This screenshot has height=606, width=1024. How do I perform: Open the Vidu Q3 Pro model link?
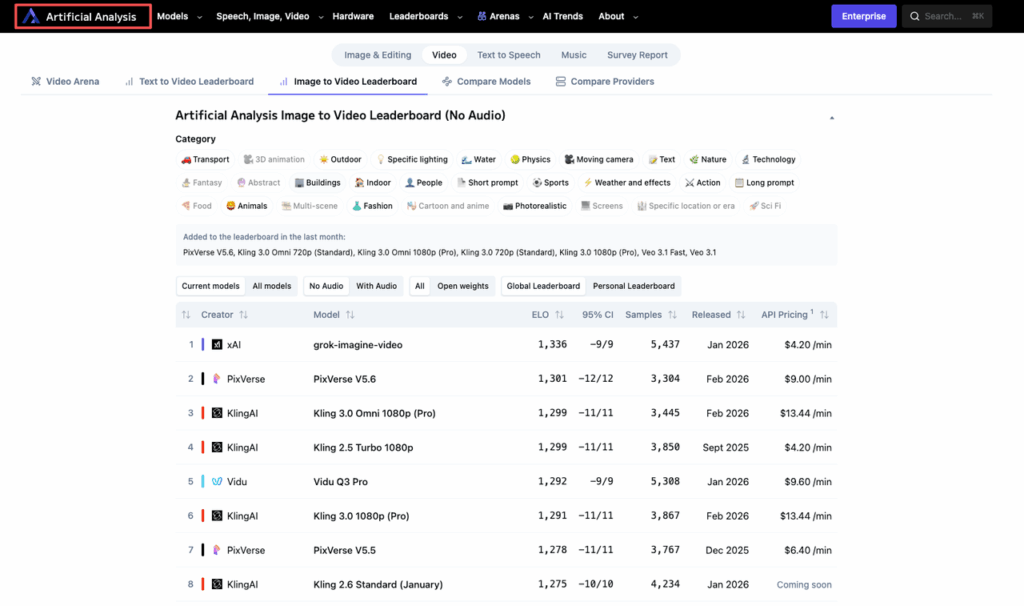tap(340, 482)
